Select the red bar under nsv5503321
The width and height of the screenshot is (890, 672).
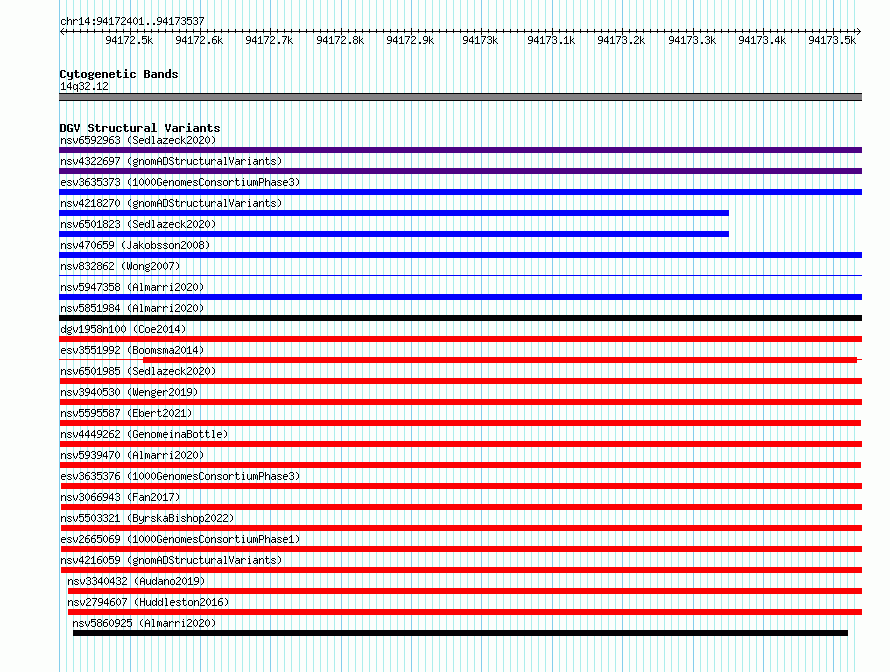tap(461, 528)
